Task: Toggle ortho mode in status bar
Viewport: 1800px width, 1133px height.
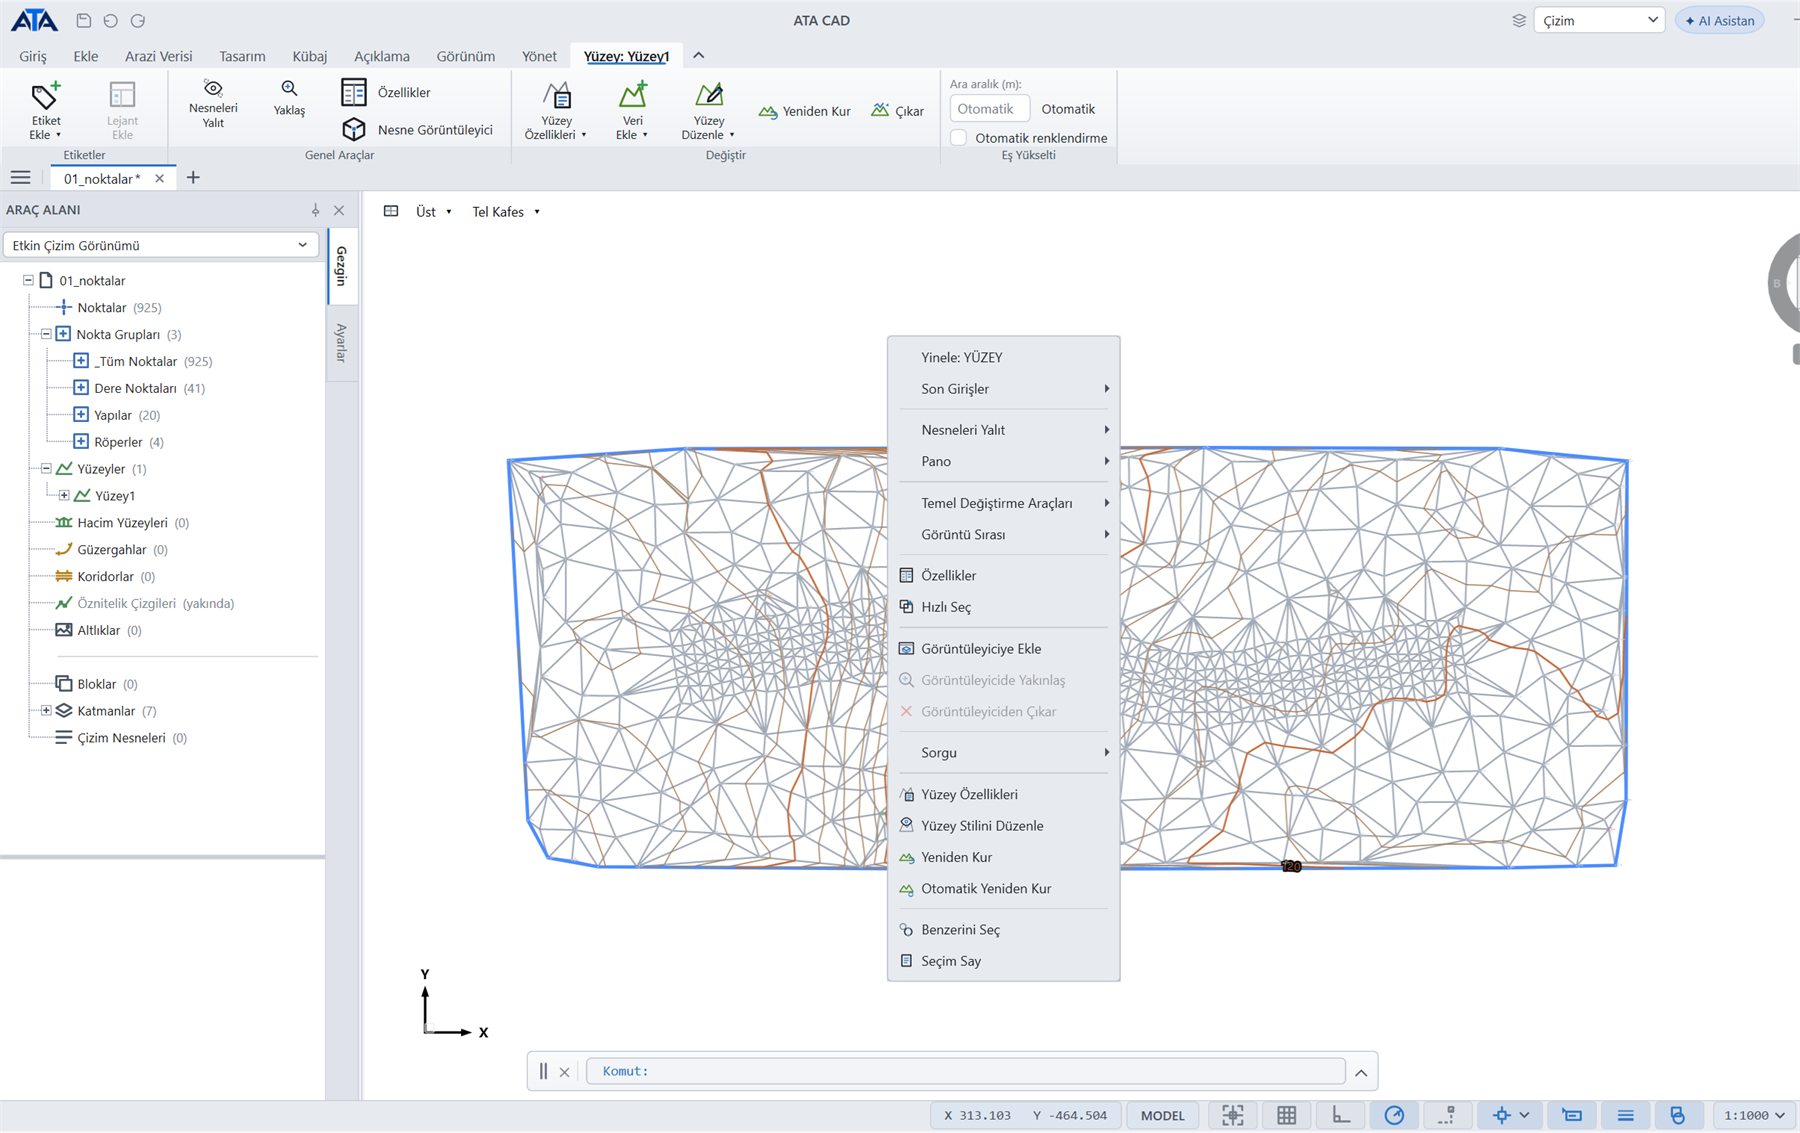Action: [1341, 1115]
